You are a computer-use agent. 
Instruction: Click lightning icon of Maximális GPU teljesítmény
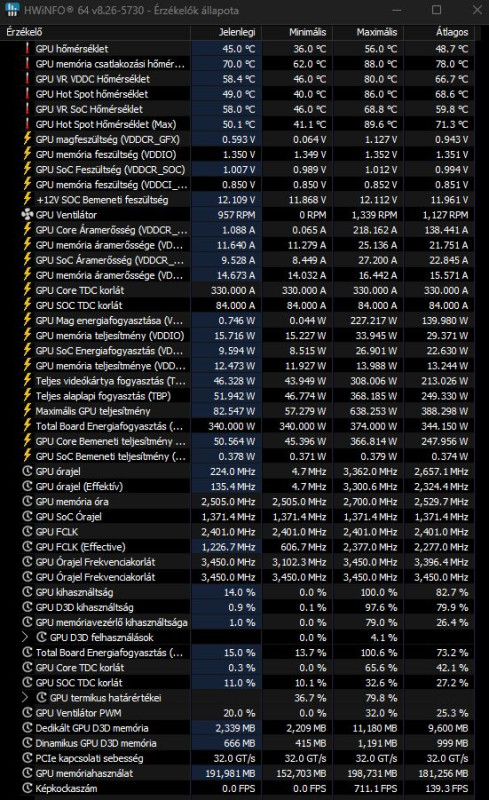28,411
